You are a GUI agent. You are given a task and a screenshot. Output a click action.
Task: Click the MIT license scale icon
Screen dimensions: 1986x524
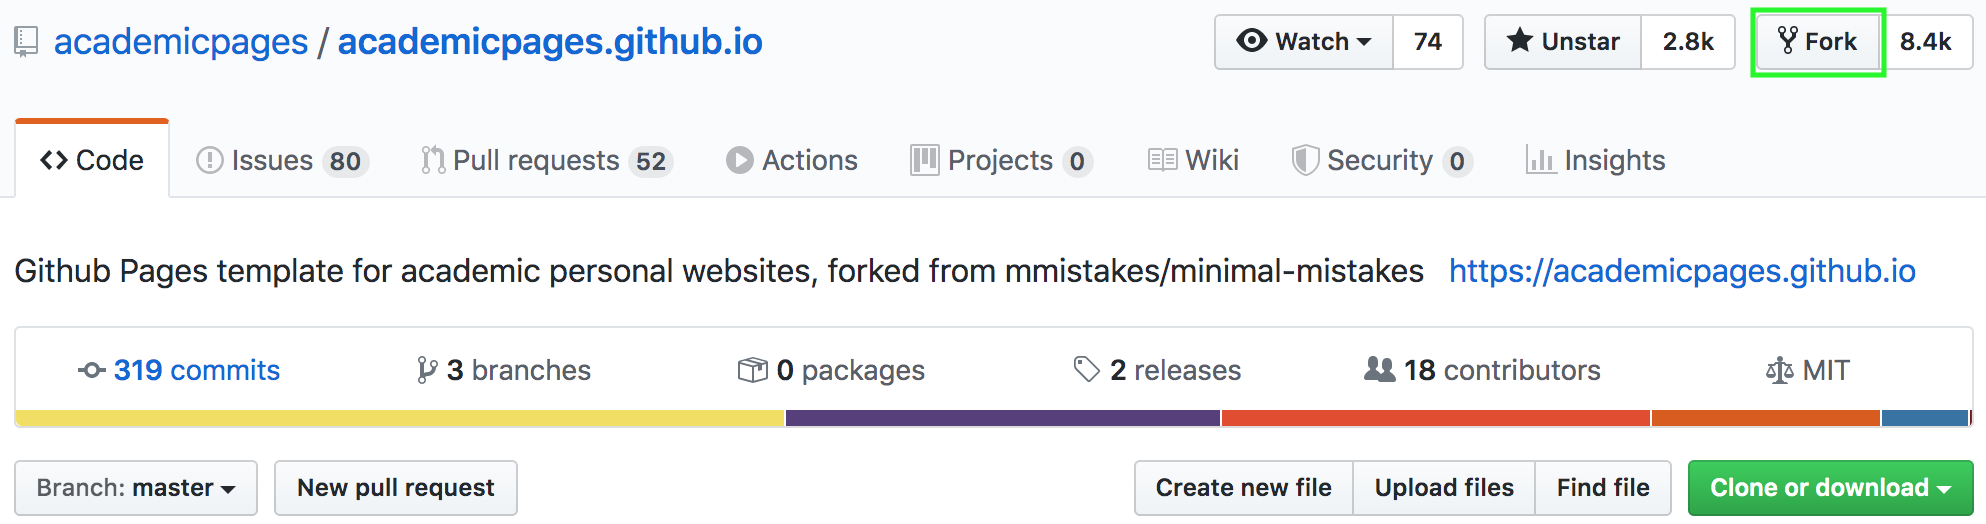1779,371
